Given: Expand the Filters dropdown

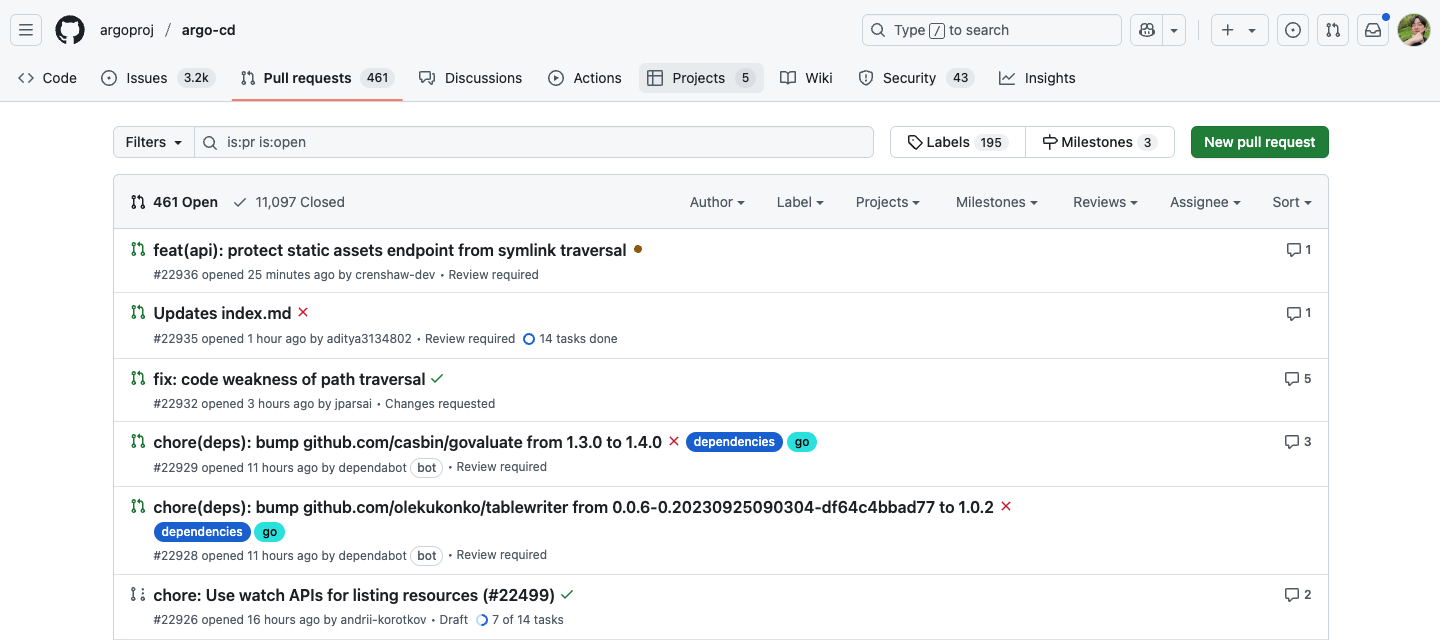Looking at the screenshot, I should [x=154, y=142].
